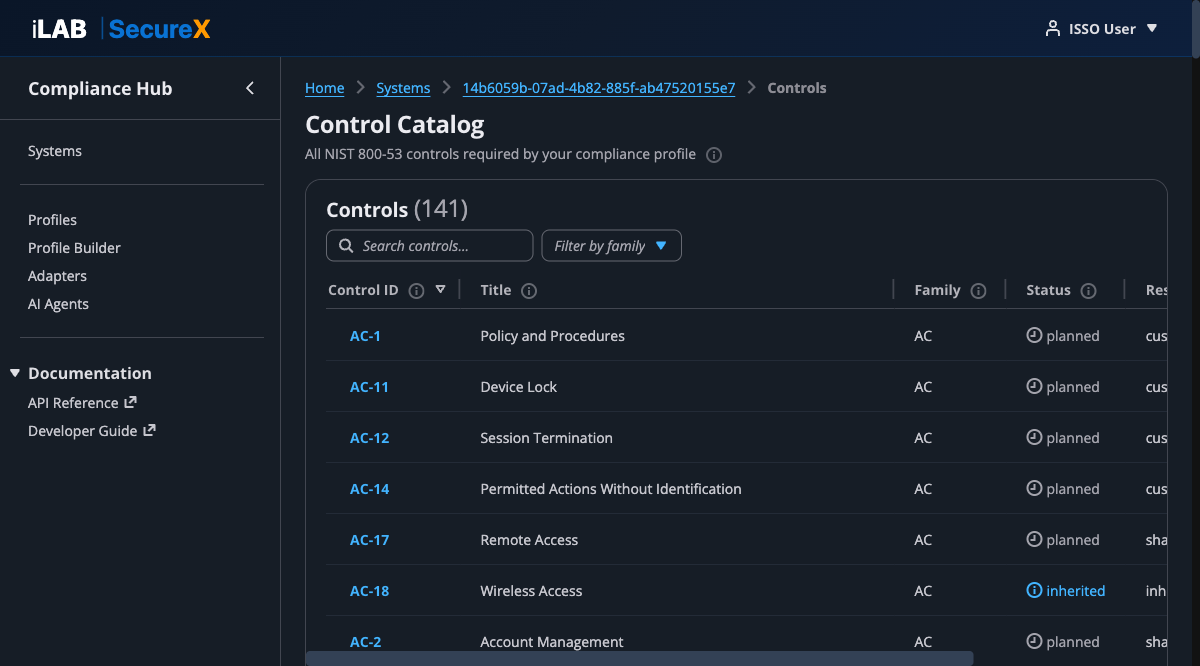Click the planned clock icon for AC-2
The height and width of the screenshot is (666, 1200).
[1034, 641]
